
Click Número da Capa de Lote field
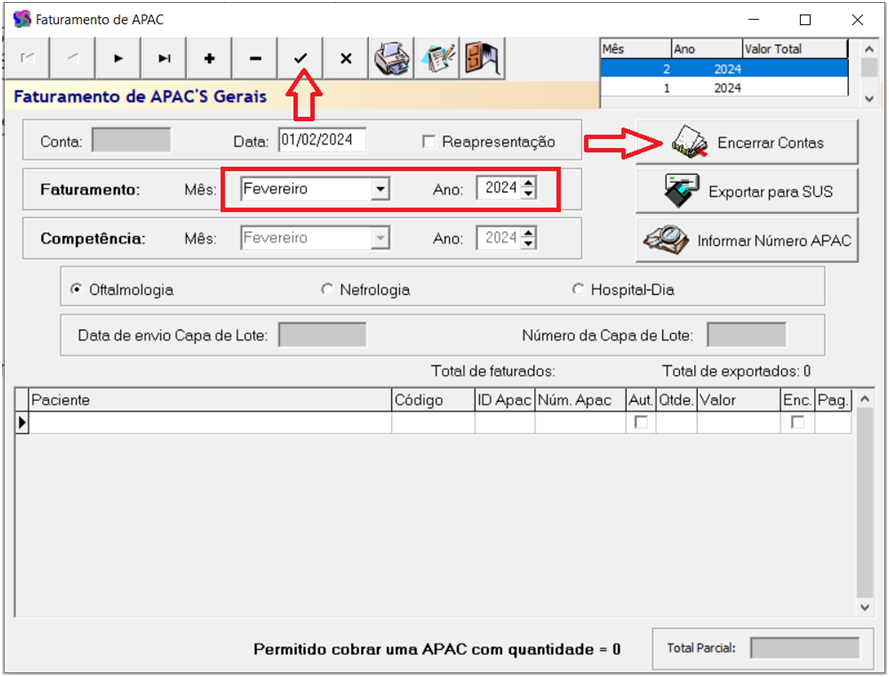pos(746,335)
